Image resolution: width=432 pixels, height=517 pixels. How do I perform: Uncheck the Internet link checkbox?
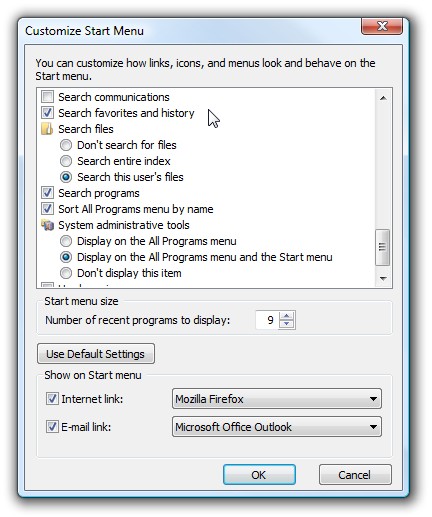[52, 399]
